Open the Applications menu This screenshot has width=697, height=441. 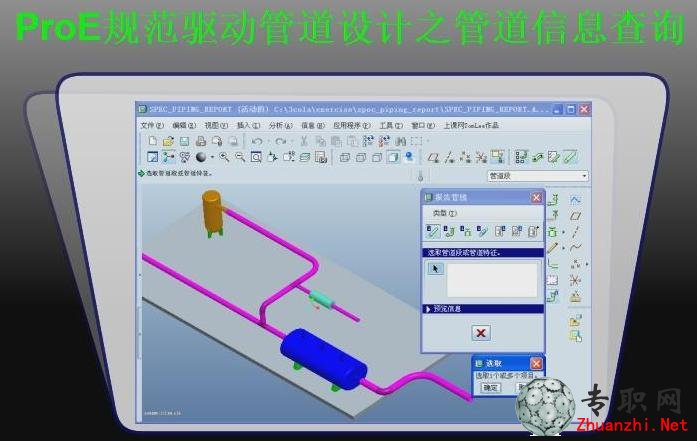351,125
